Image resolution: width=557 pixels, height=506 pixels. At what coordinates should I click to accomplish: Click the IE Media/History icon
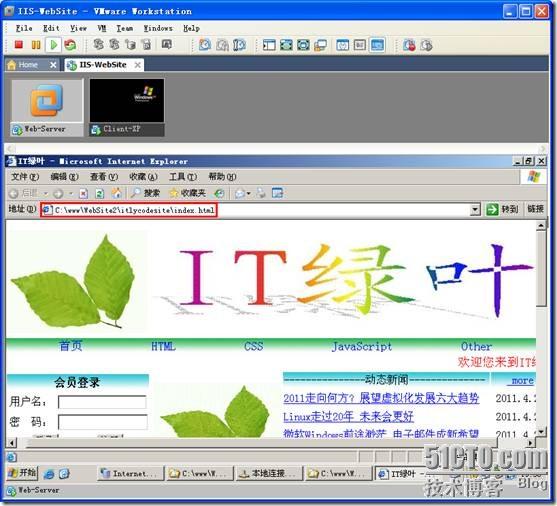point(219,193)
